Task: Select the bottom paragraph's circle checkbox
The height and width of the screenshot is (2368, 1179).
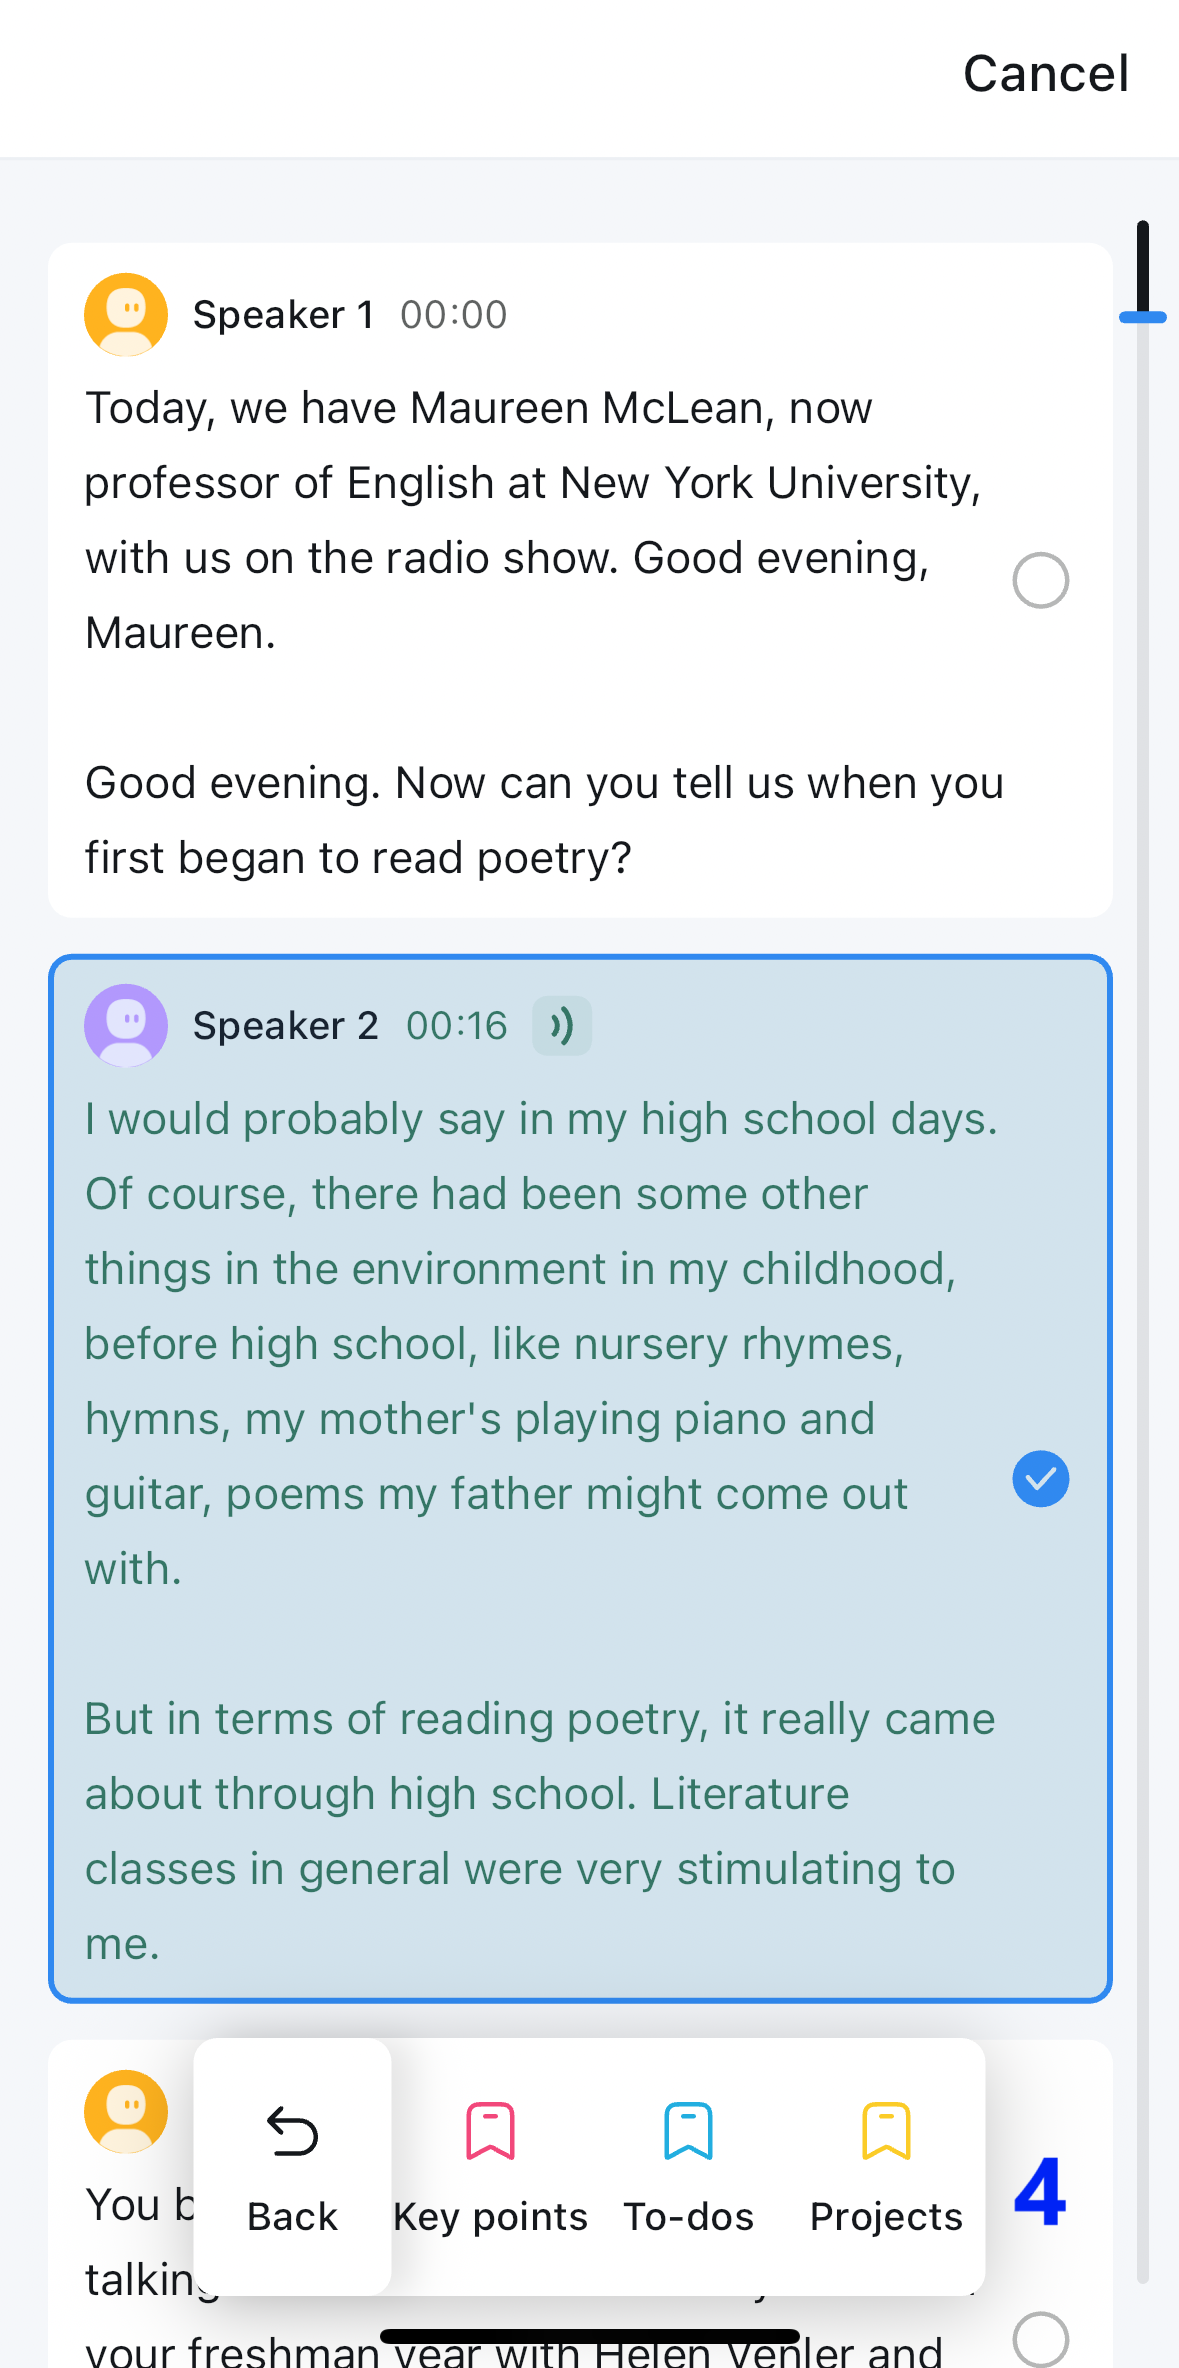Action: (1041, 2339)
